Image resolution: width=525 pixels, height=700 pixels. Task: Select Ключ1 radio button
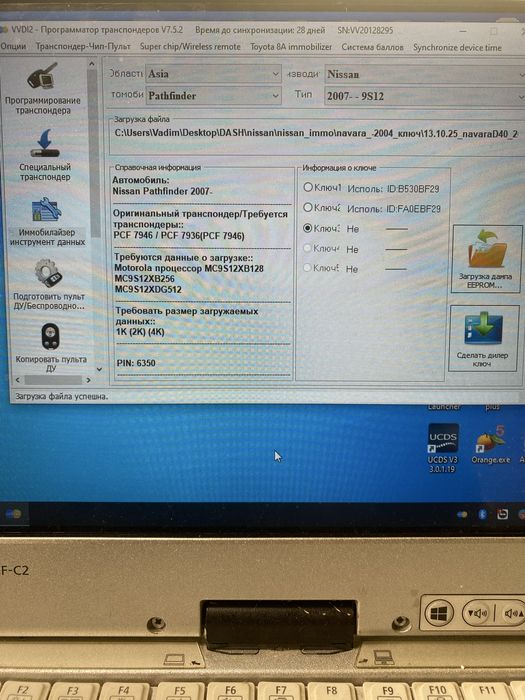tap(308, 187)
